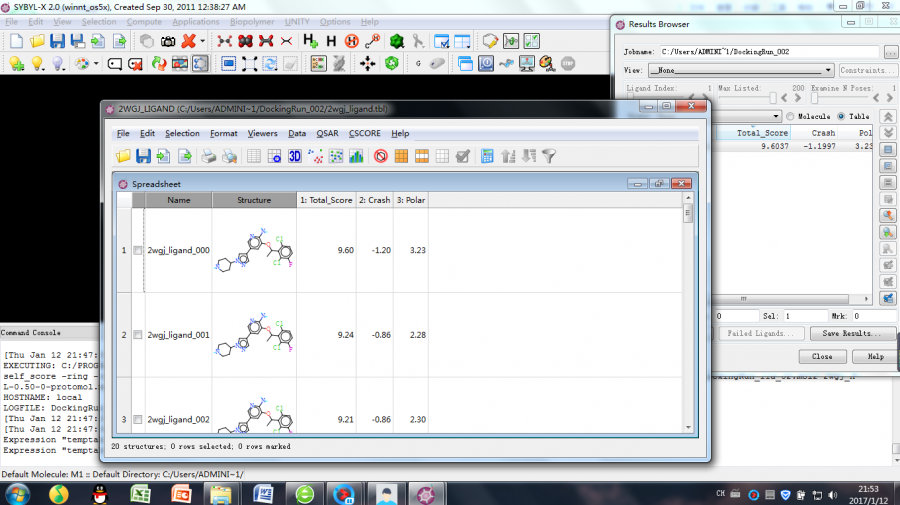Click the Jobname path input field
Viewport: 900px width, 505px height.
point(769,52)
